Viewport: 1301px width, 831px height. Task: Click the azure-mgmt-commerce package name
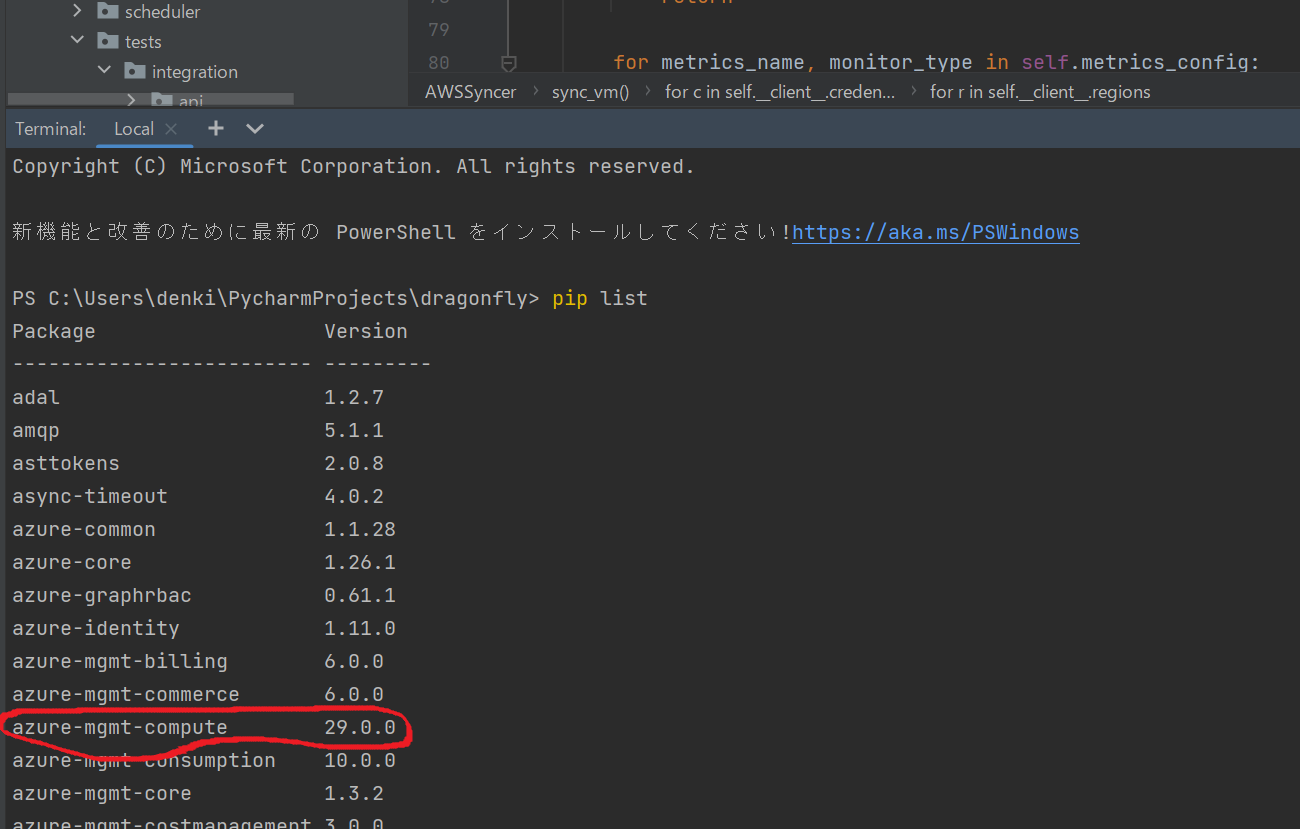(126, 695)
